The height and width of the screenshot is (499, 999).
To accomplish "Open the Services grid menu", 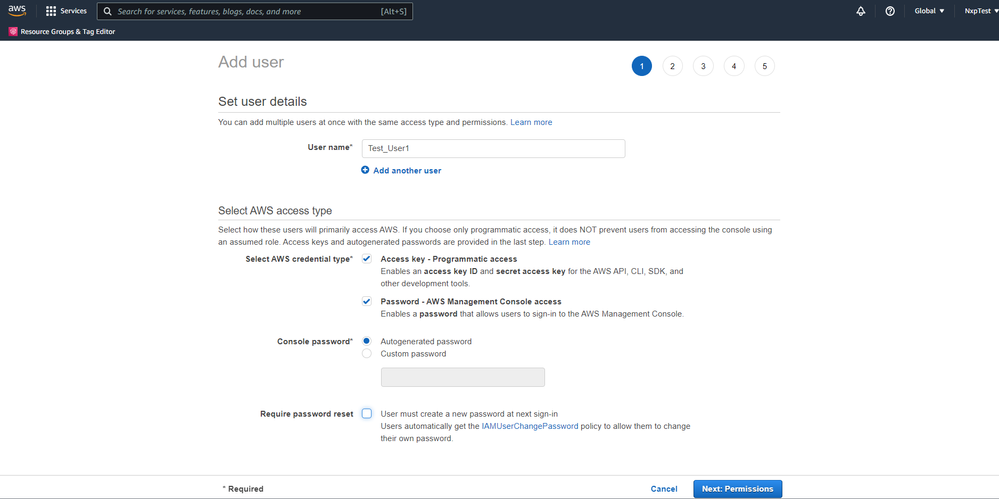I will [51, 11].
